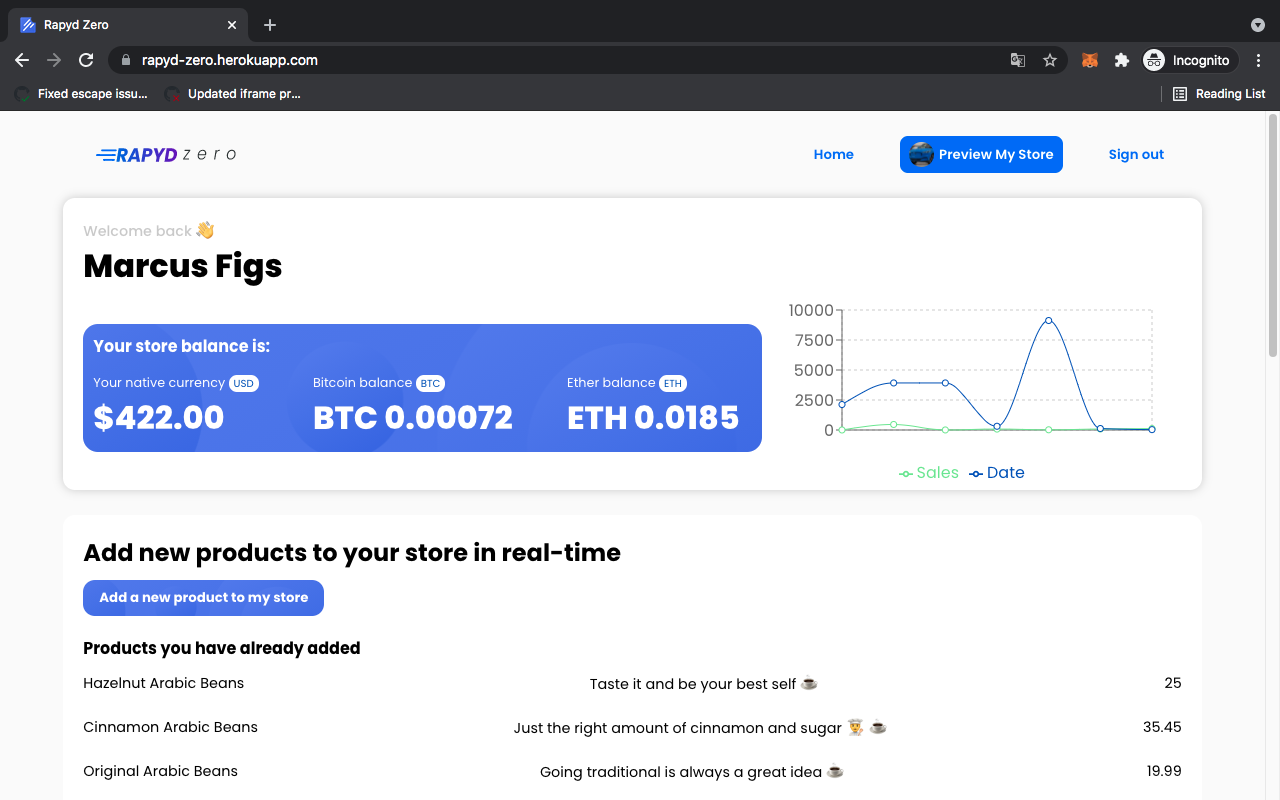Click the cinnamon and sugar description

[700, 728]
